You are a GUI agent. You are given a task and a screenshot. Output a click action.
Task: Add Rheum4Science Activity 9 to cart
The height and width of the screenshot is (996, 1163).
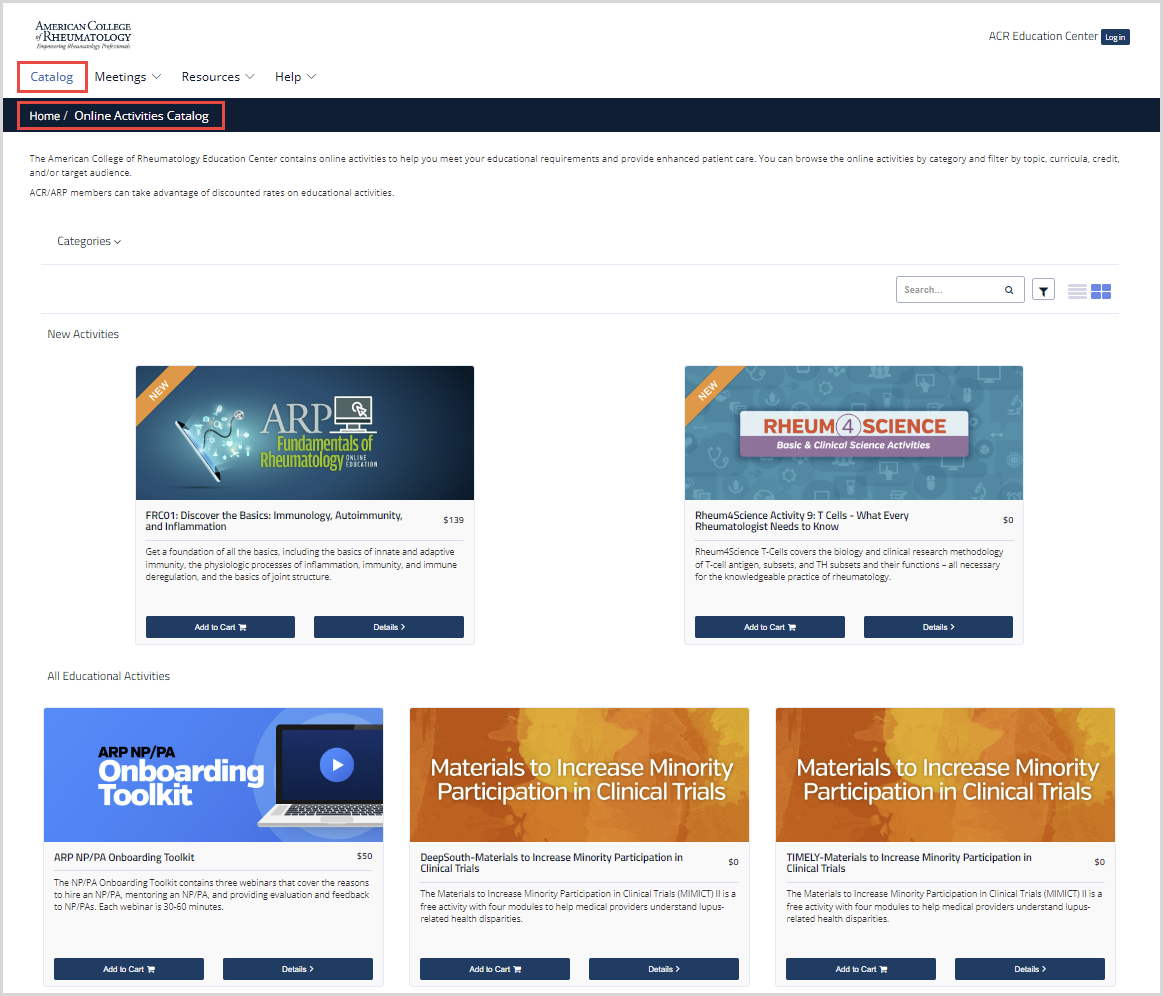pyautogui.click(x=769, y=627)
